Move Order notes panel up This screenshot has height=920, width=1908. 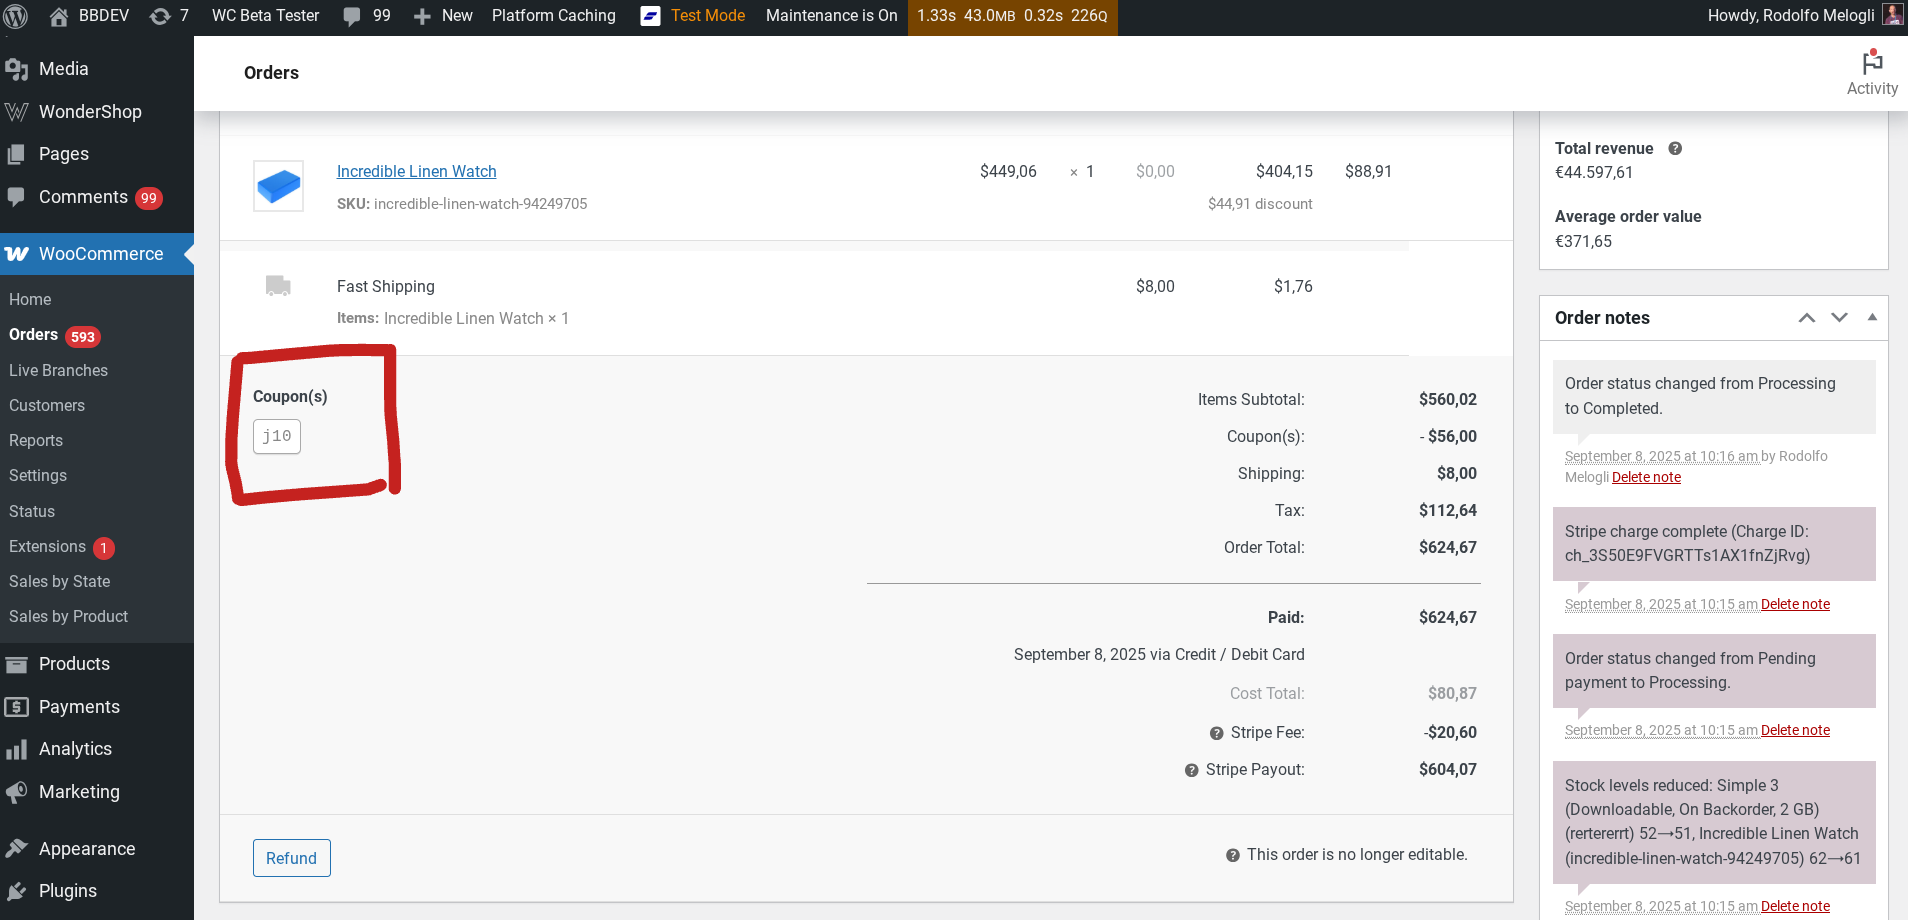1806,318
